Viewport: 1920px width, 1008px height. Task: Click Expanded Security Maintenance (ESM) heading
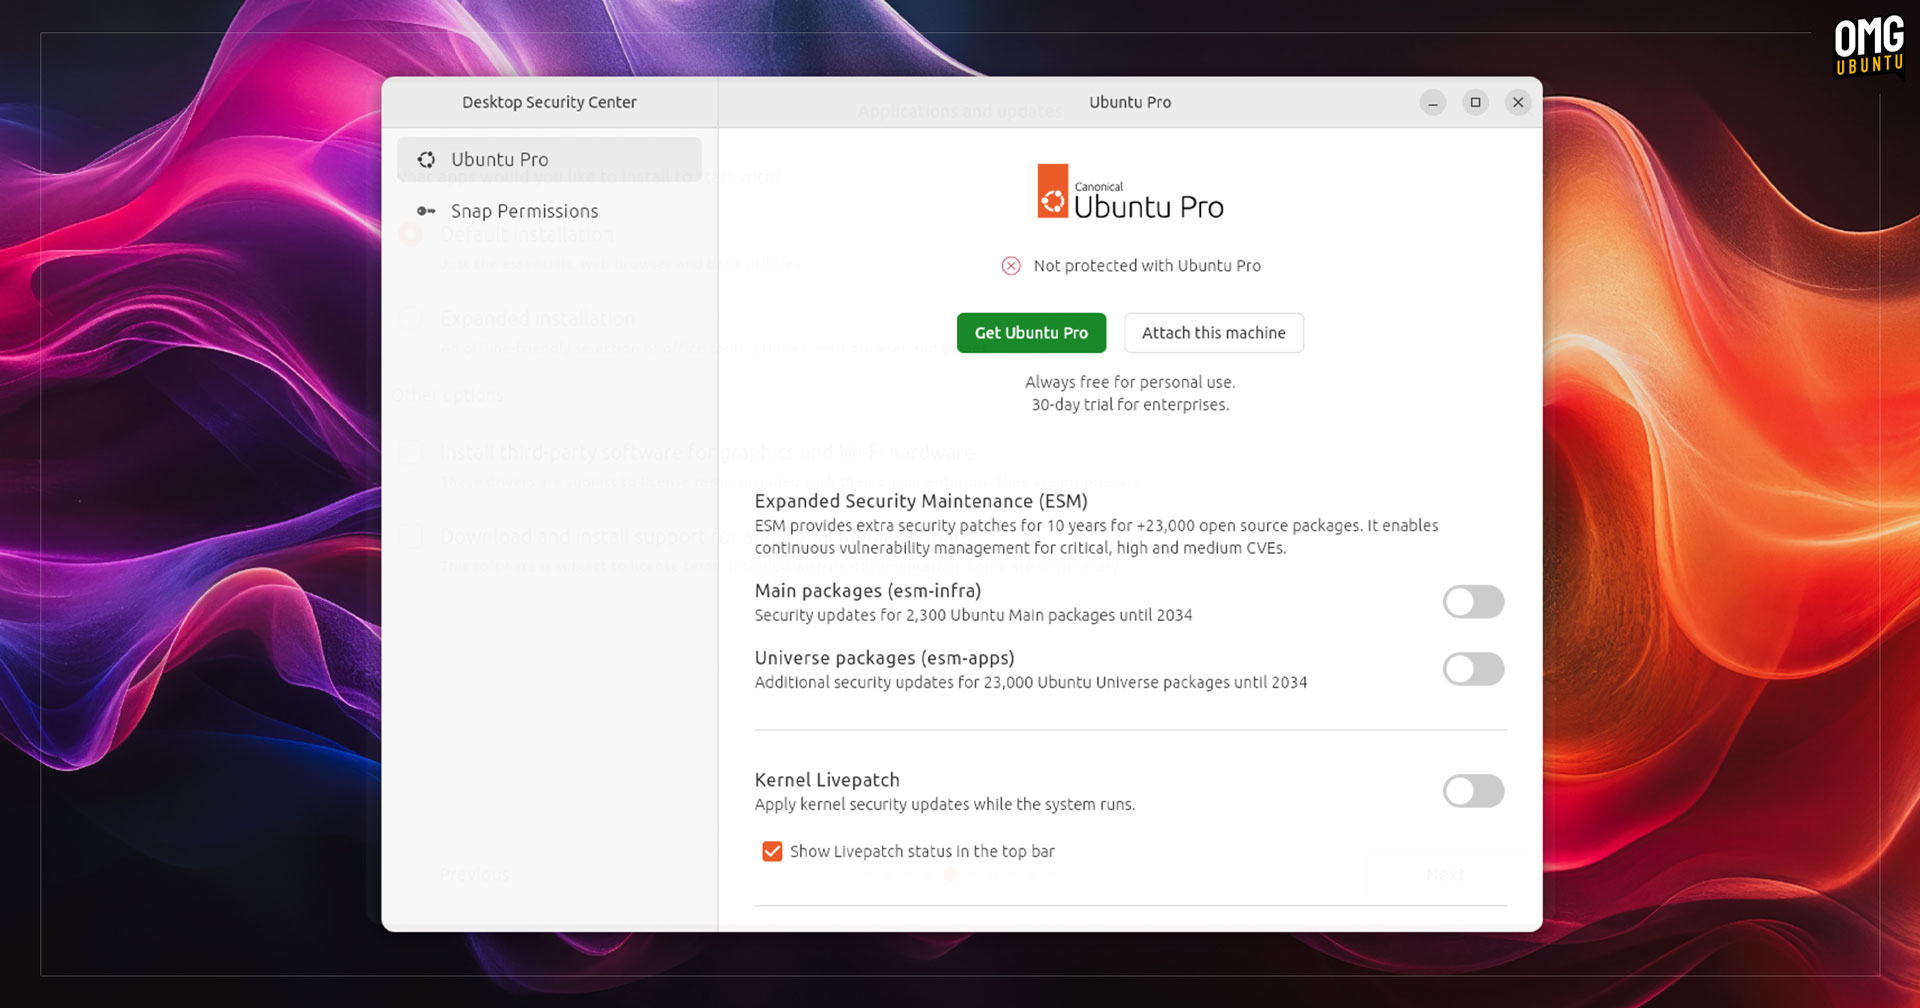pyautogui.click(x=921, y=501)
